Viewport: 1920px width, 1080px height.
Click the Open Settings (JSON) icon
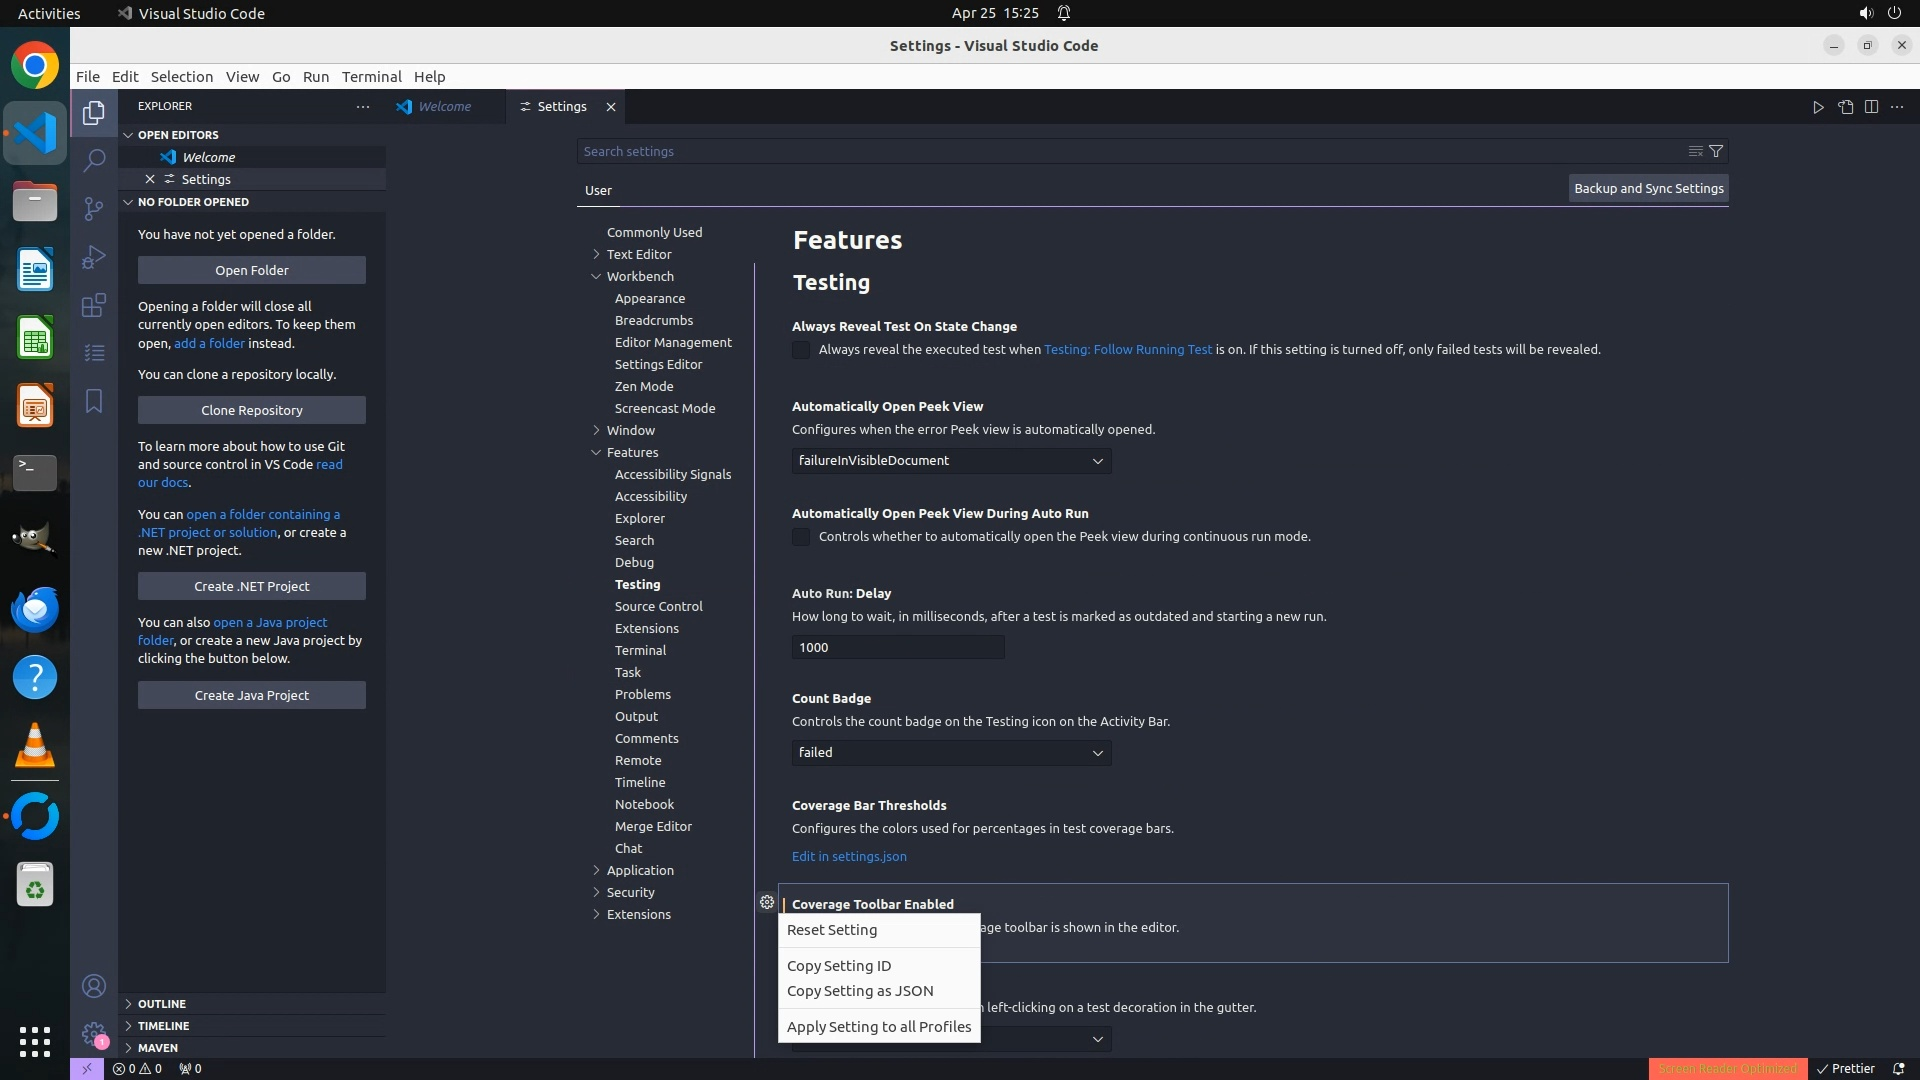coord(1845,107)
